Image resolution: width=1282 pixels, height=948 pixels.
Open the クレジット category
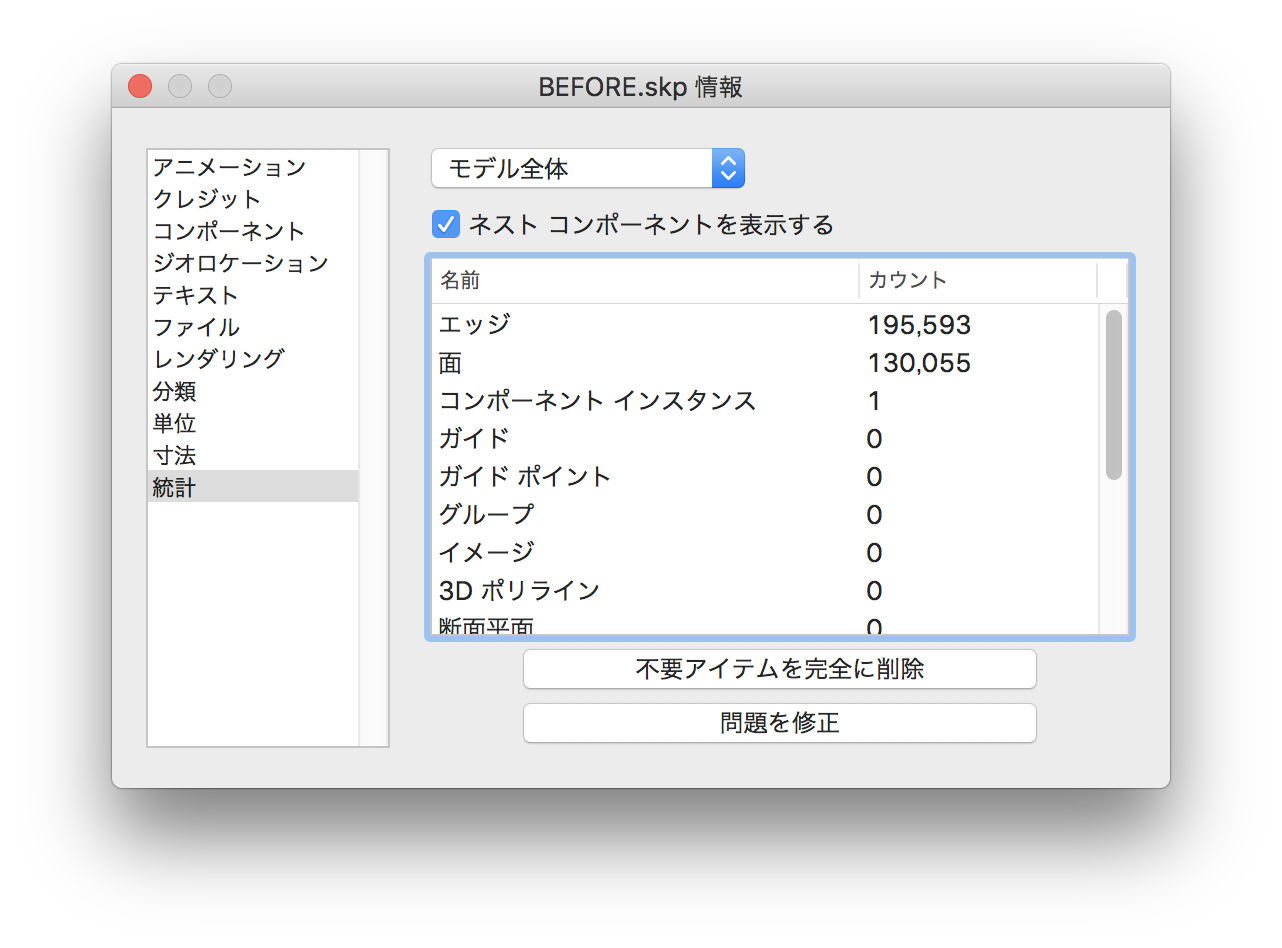(207, 199)
